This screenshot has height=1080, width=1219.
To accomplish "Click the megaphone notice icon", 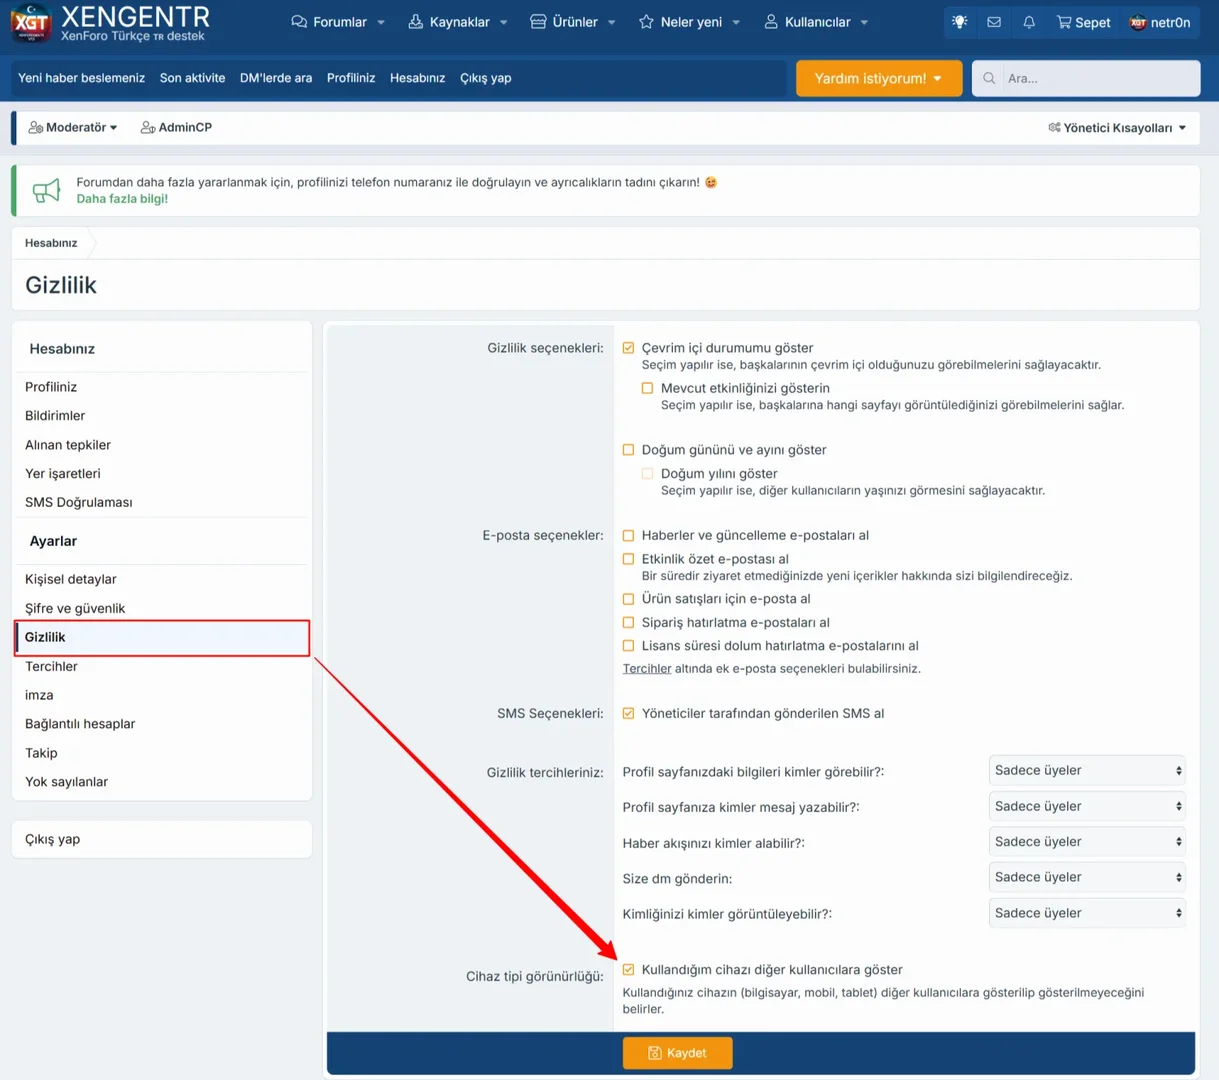I will [x=46, y=190].
